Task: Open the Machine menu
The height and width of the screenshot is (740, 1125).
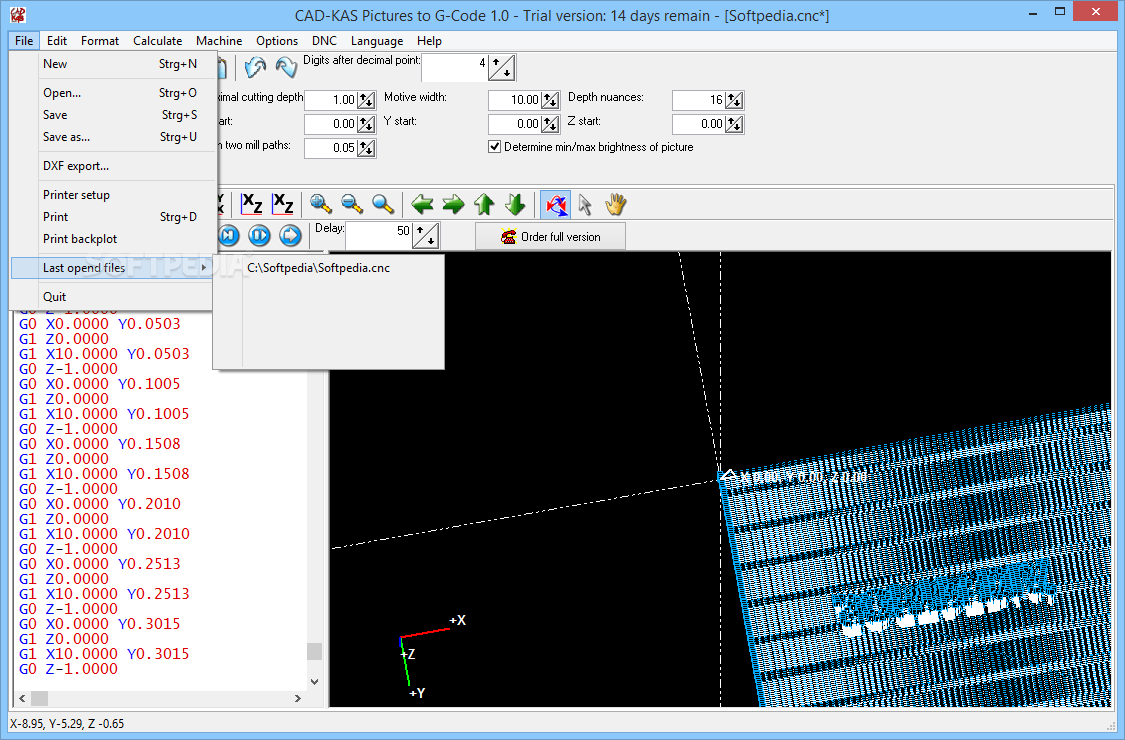Action: (x=219, y=41)
